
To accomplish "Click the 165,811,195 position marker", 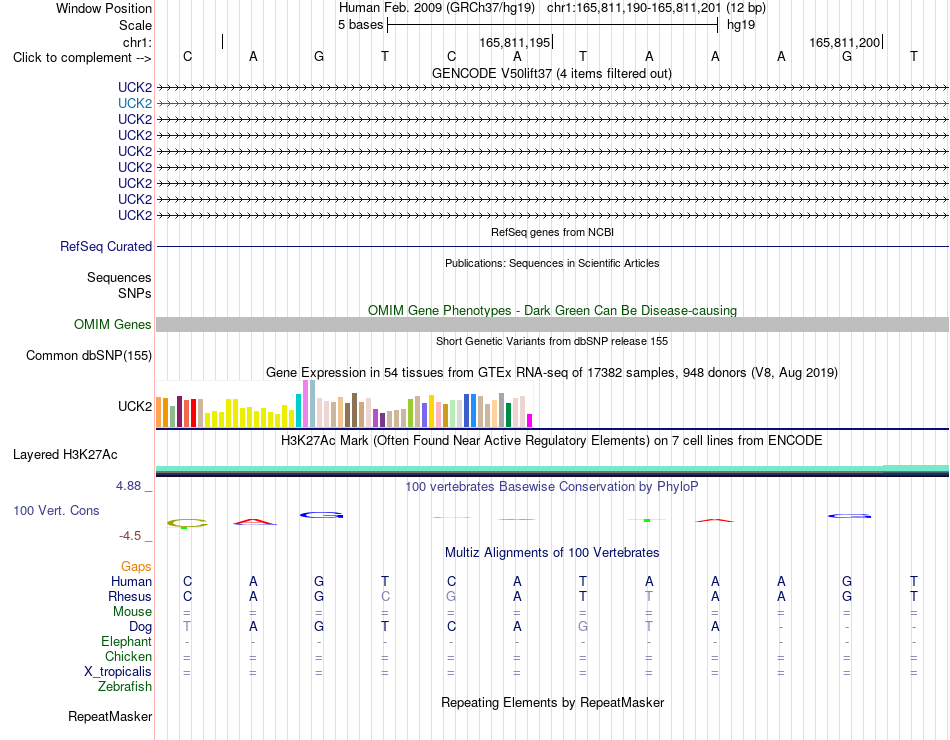I will (x=514, y=42).
